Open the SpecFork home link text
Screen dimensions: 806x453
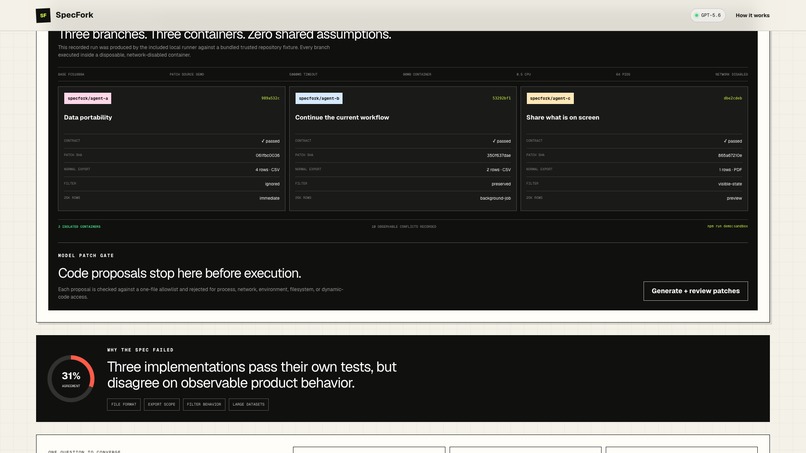75,15
